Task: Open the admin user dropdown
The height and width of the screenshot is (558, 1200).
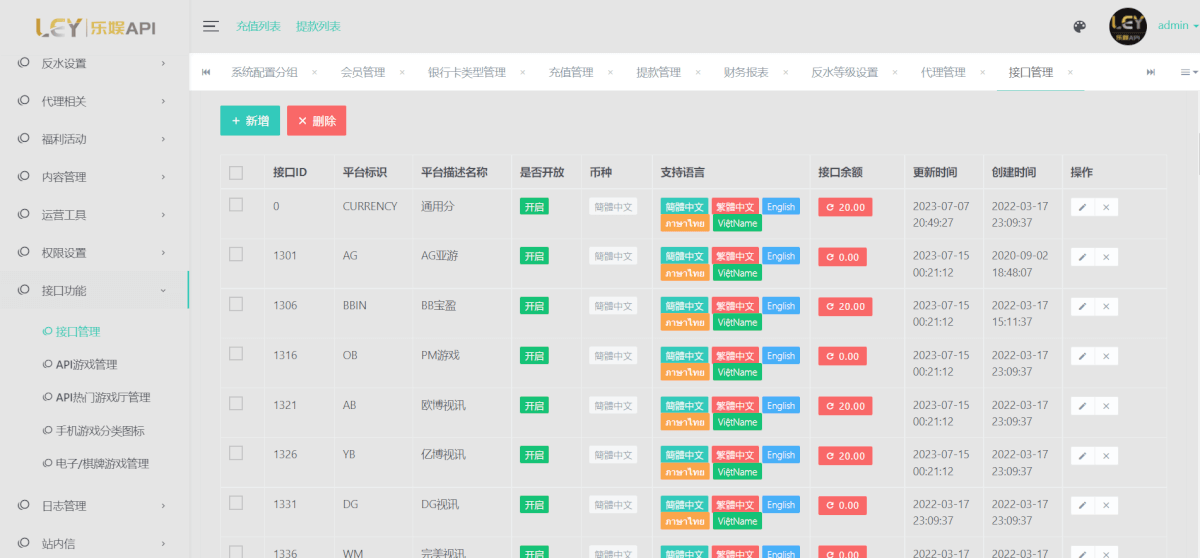Action: tap(1177, 26)
